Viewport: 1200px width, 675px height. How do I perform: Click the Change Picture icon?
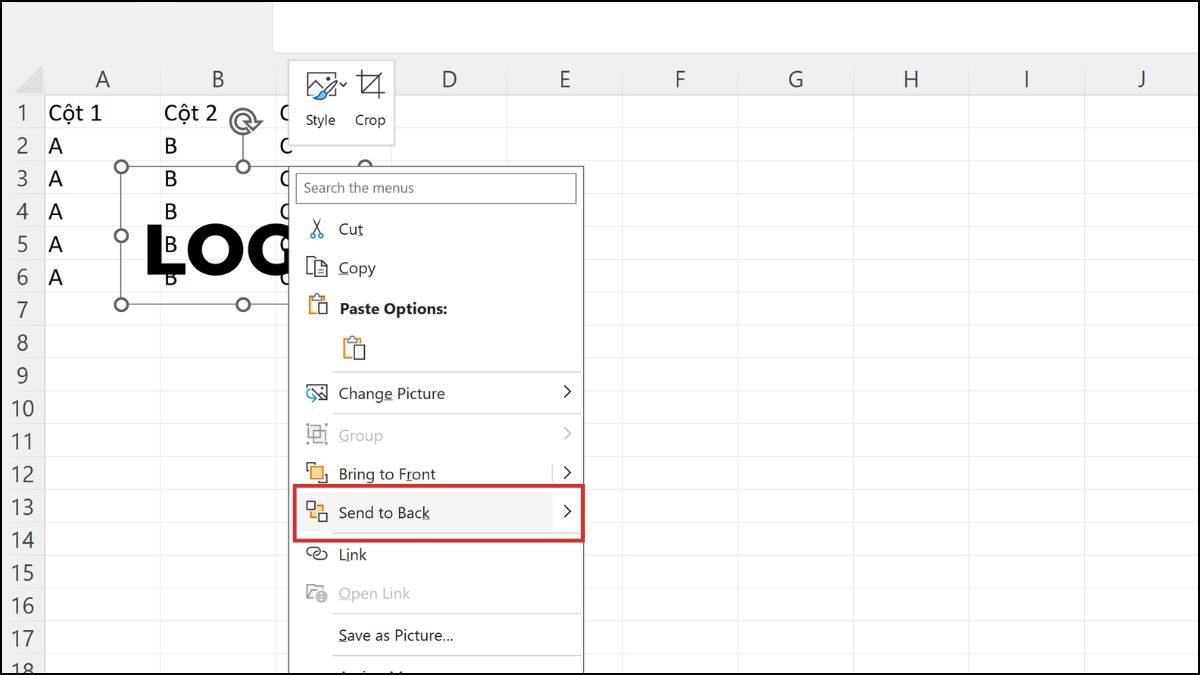click(317, 393)
